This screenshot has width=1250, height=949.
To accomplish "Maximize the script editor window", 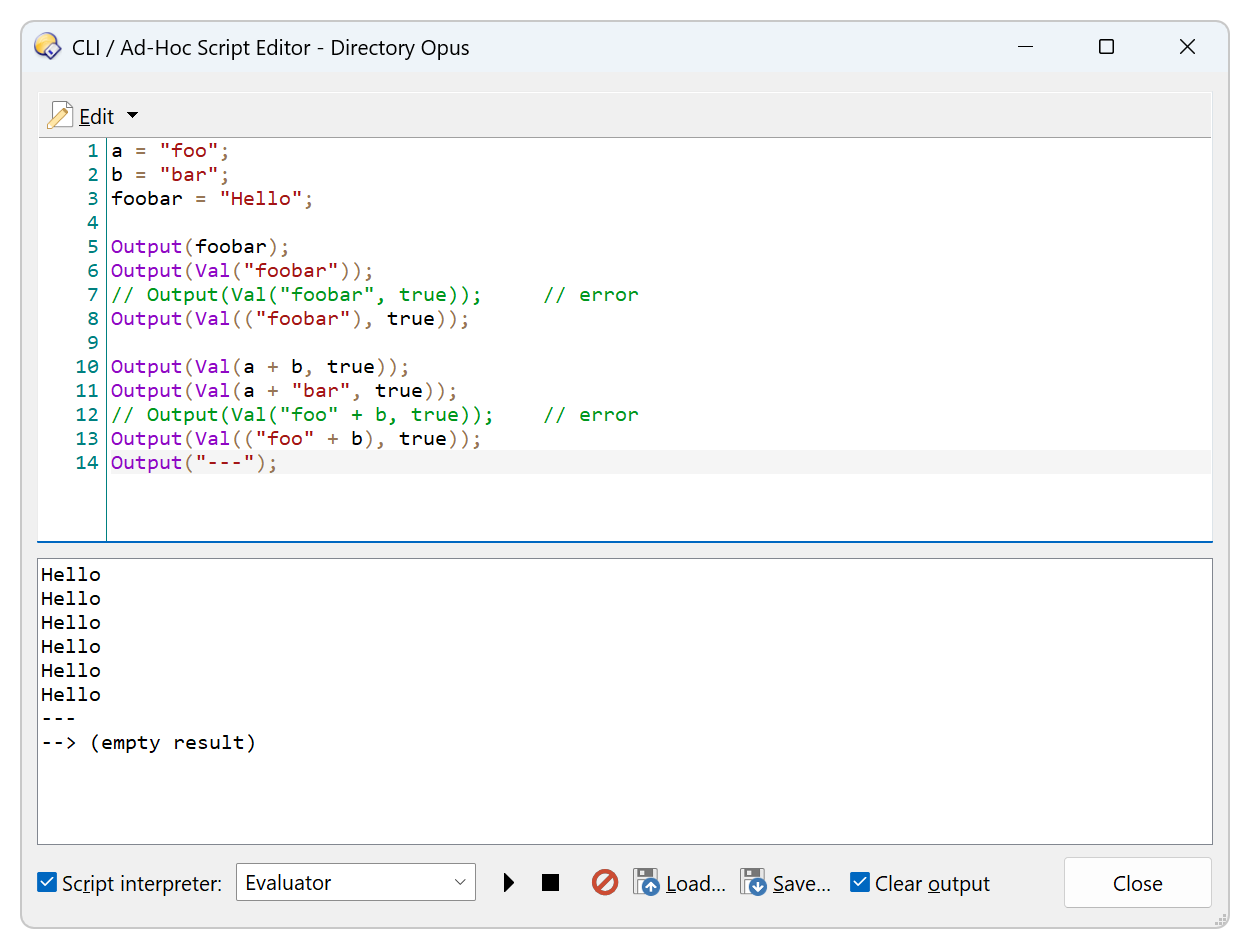I will point(1106,47).
